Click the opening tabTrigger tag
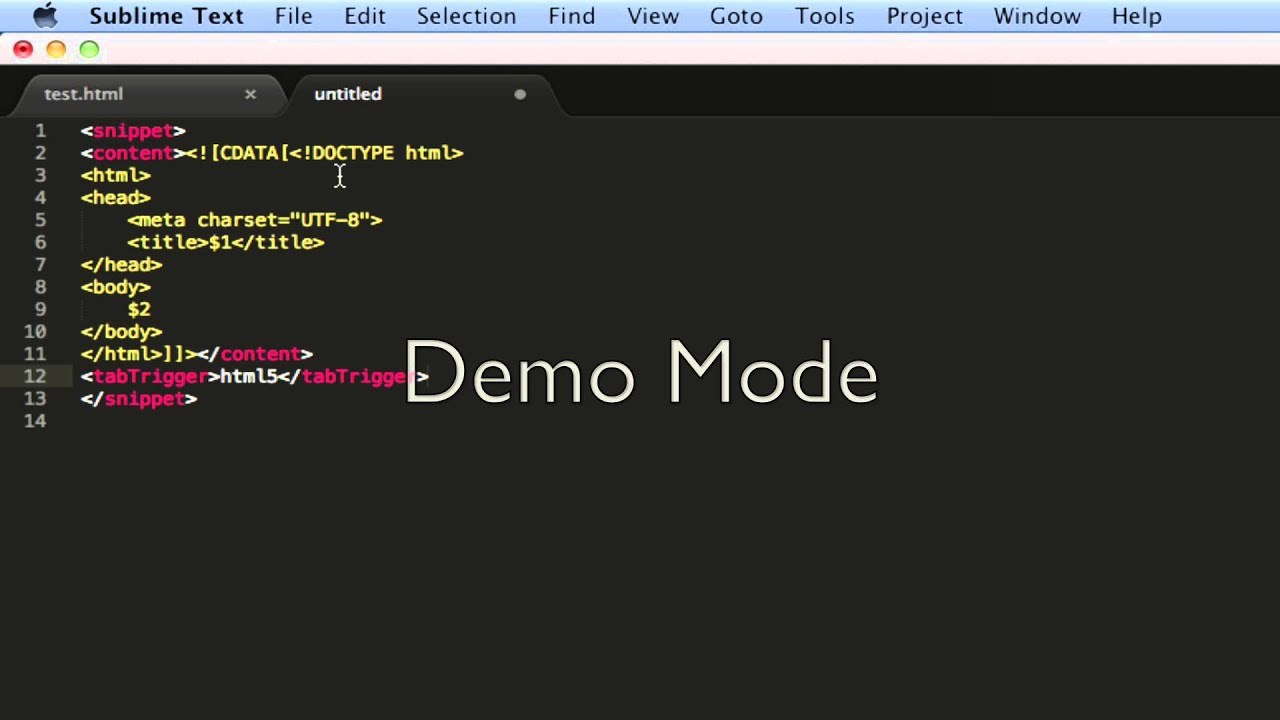 pos(151,376)
